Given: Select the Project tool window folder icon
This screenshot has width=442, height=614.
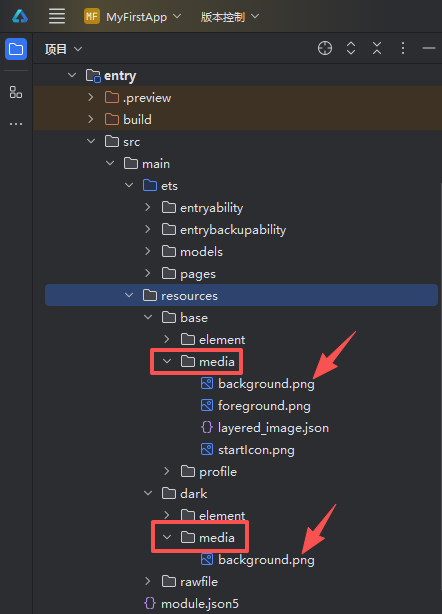Looking at the screenshot, I should click(16, 49).
